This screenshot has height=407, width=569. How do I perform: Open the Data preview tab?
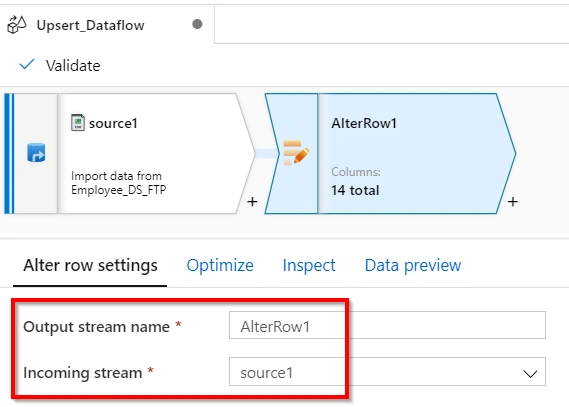(x=413, y=266)
